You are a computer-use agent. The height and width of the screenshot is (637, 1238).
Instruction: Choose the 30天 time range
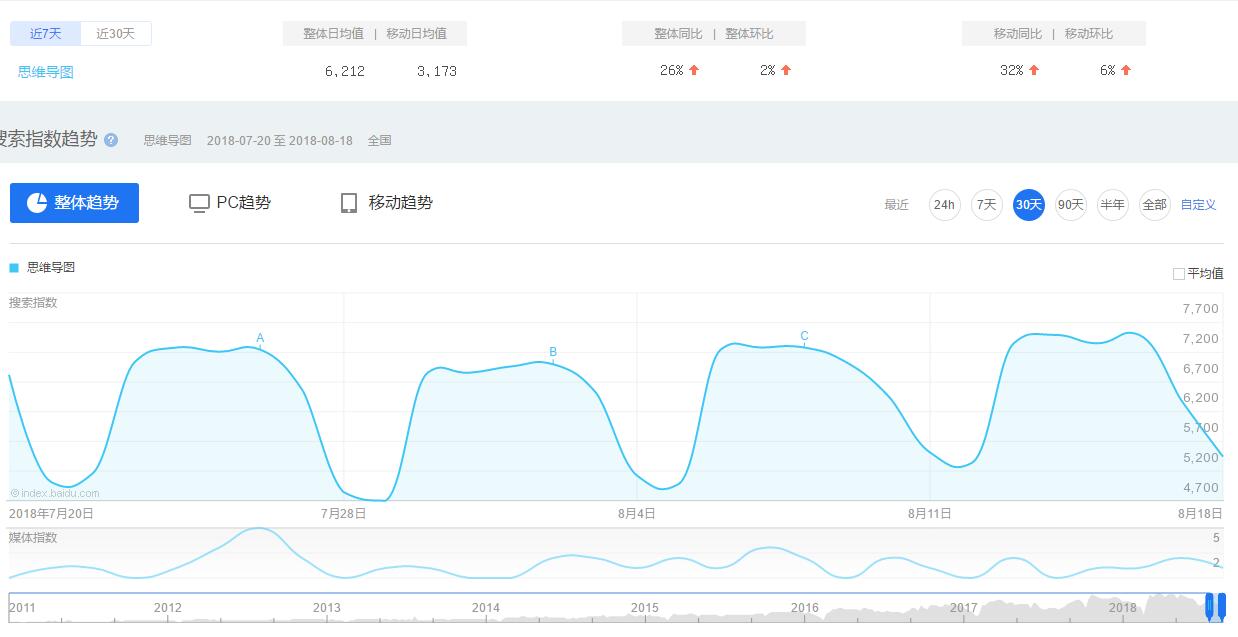pyautogui.click(x=1029, y=205)
